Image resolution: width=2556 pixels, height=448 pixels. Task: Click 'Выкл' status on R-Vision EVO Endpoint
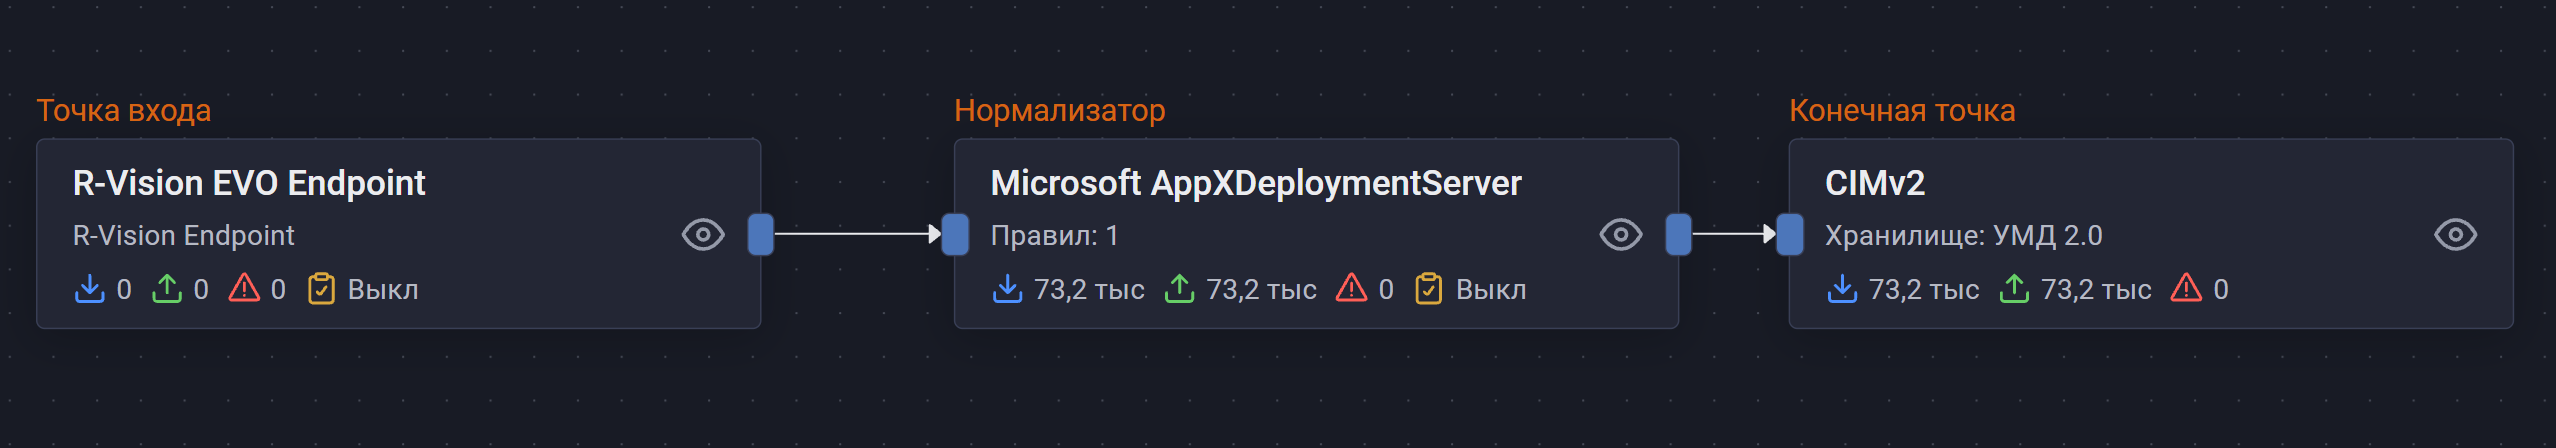click(x=383, y=290)
